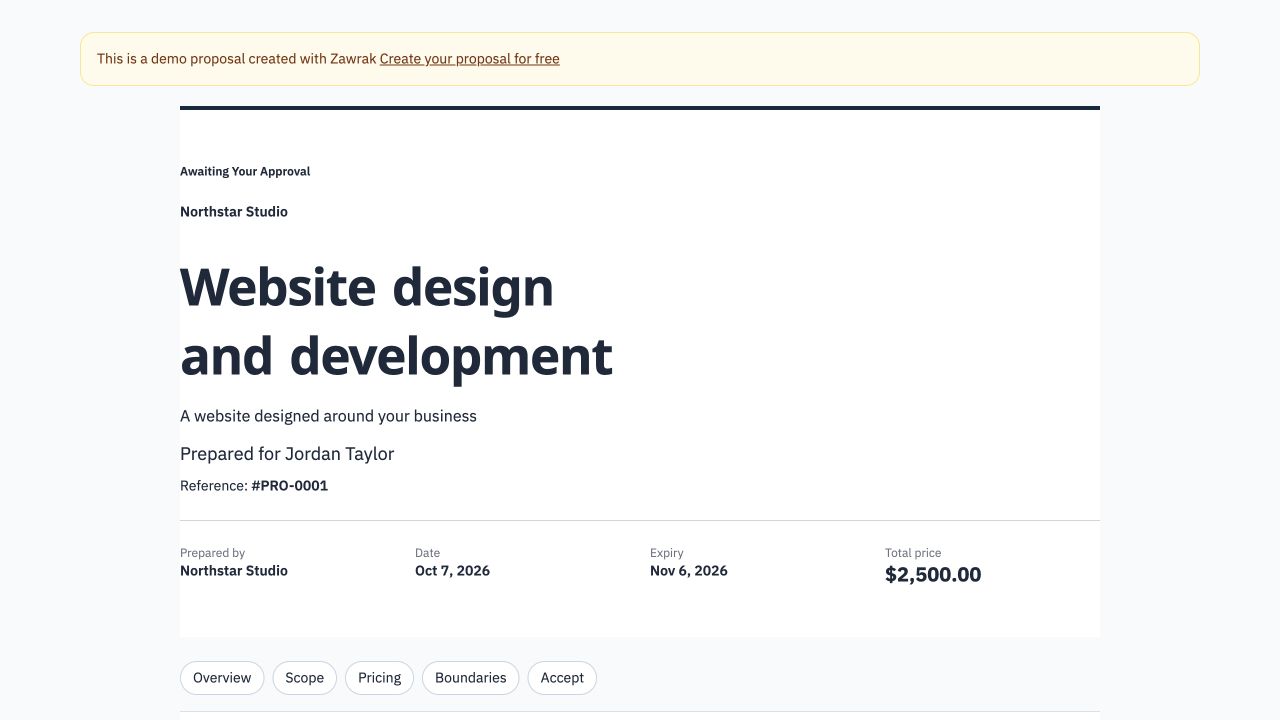Click the reference number #PRO-0001
The height and width of the screenshot is (720, 1280).
pos(290,486)
